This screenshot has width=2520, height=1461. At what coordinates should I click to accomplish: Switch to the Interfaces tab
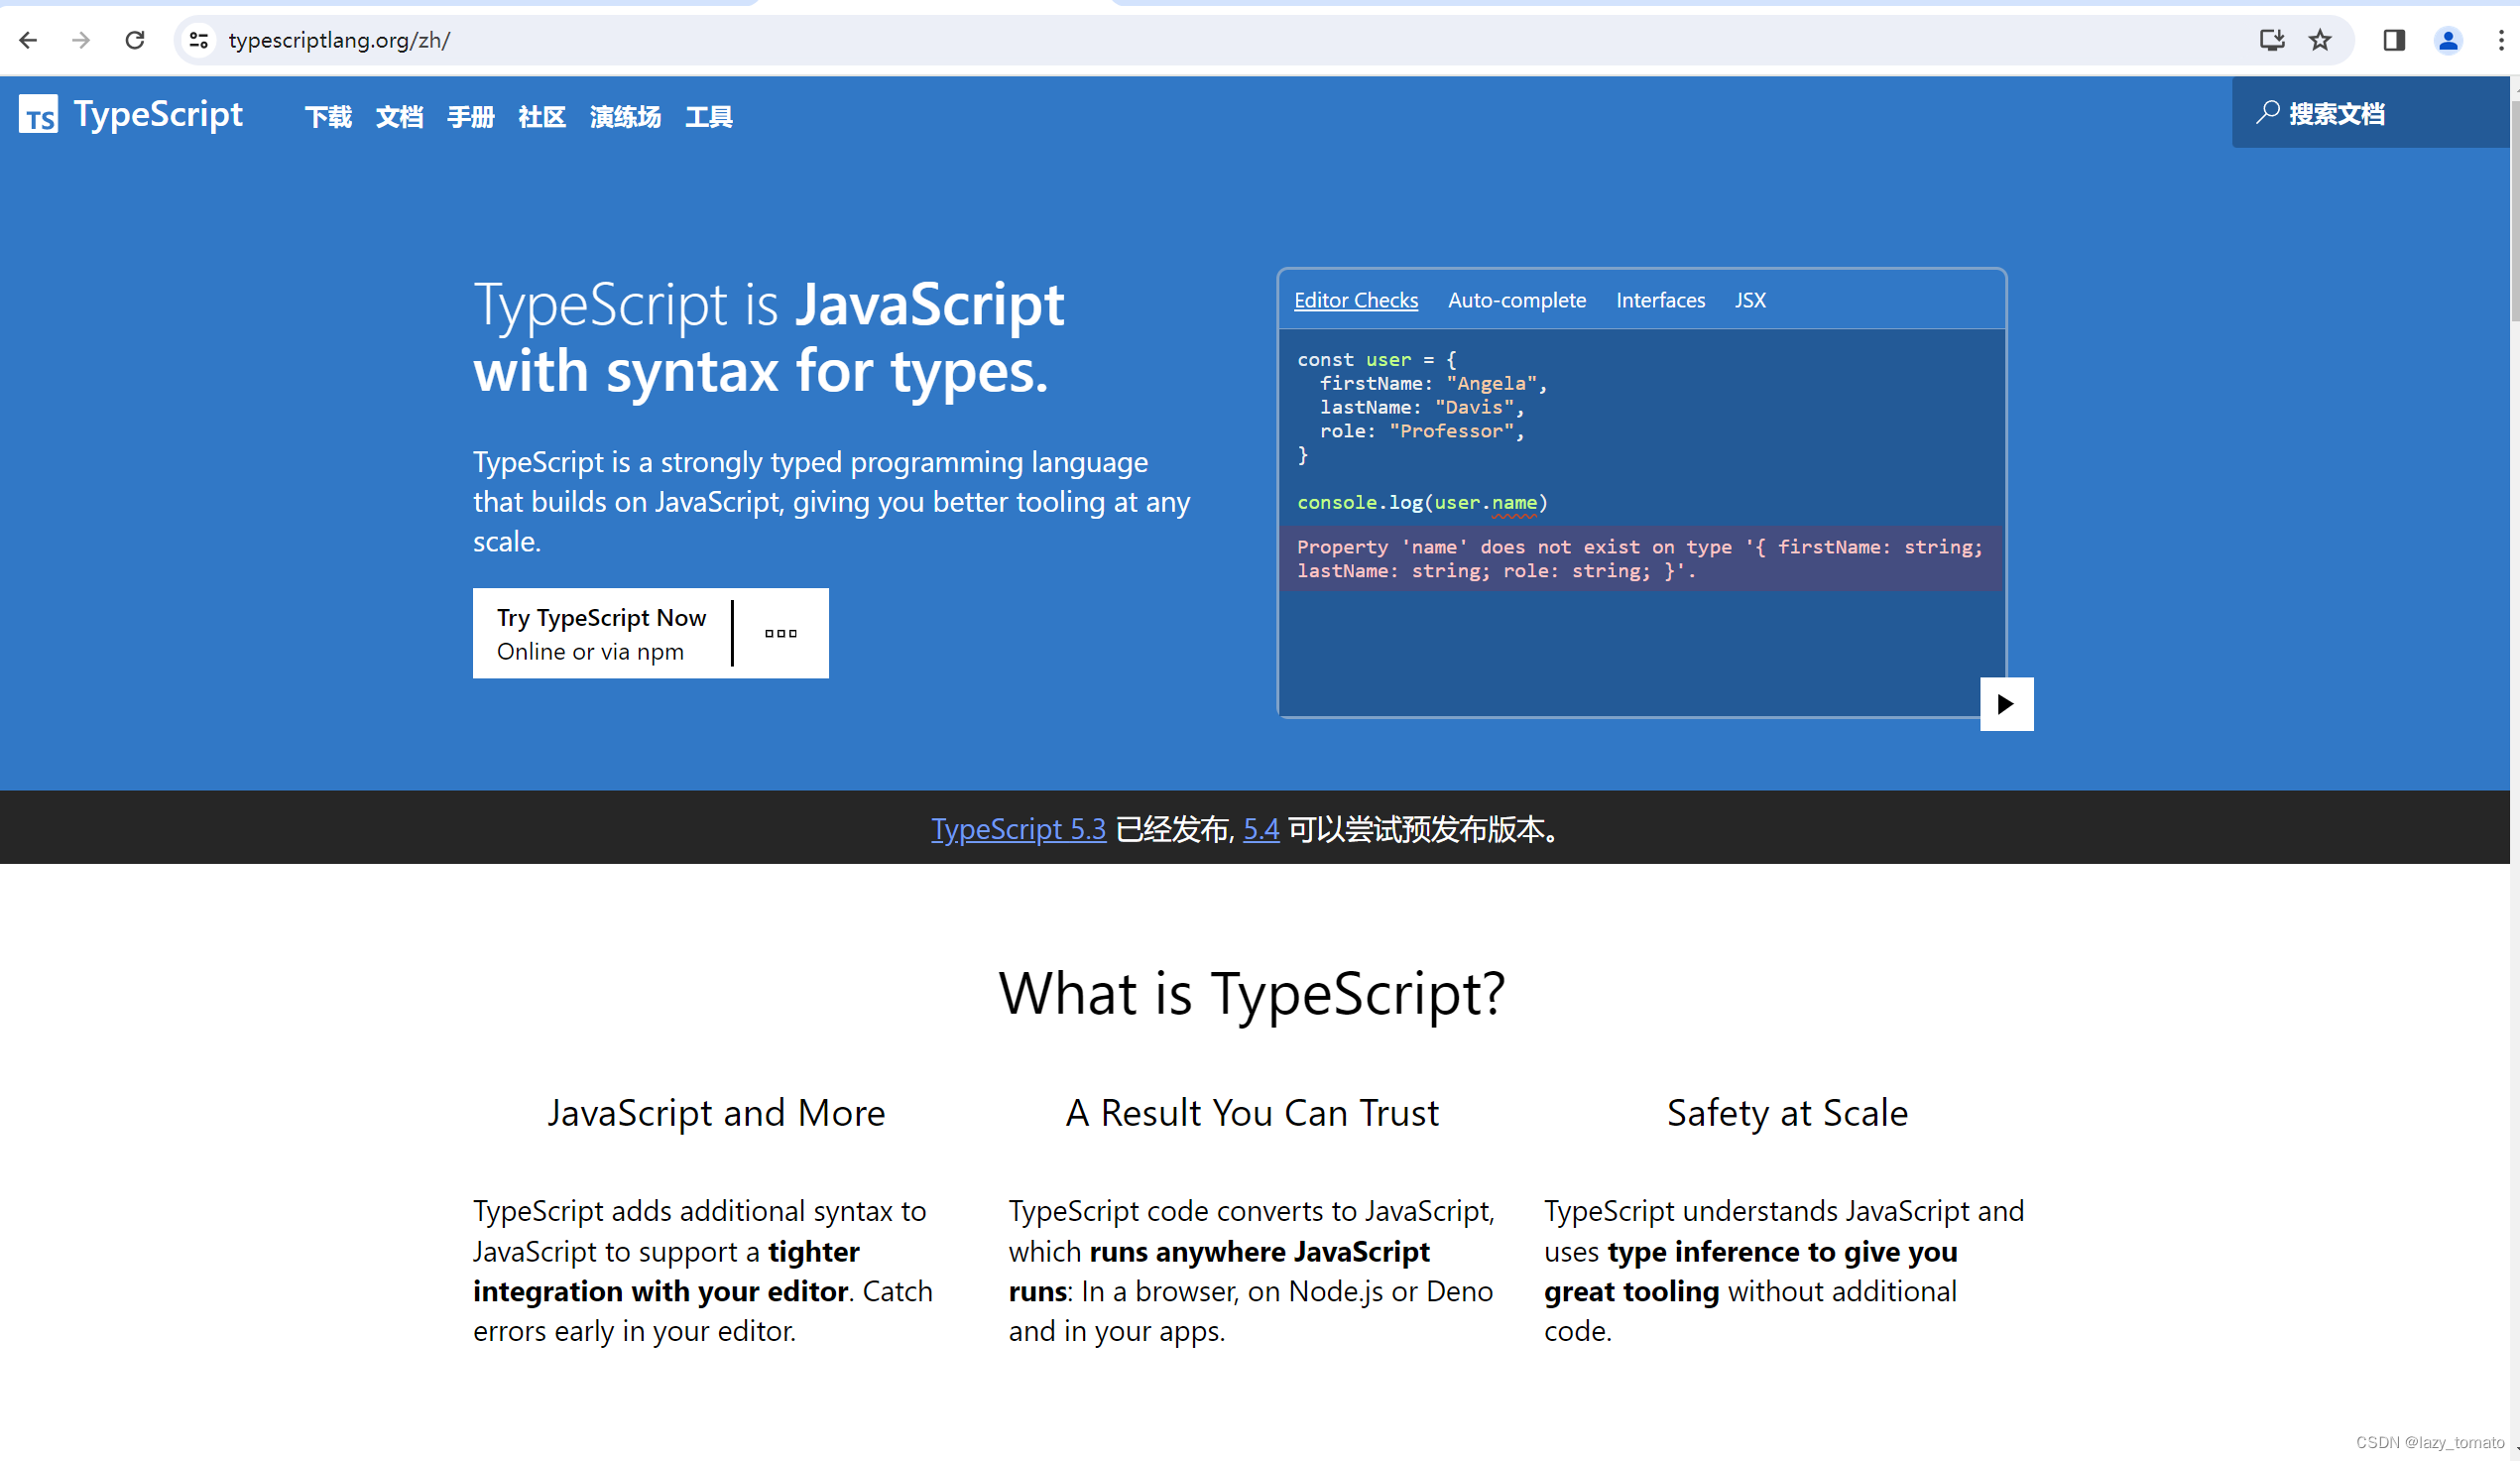click(1660, 300)
